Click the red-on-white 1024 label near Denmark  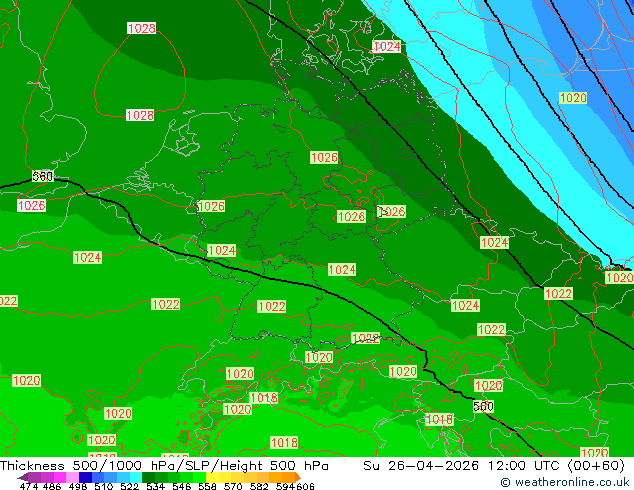387,46
